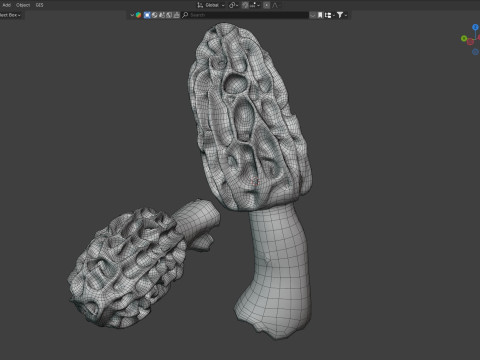Toggle the filter icon beside the search magnifier
The image size is (480, 360).
tap(176, 15)
